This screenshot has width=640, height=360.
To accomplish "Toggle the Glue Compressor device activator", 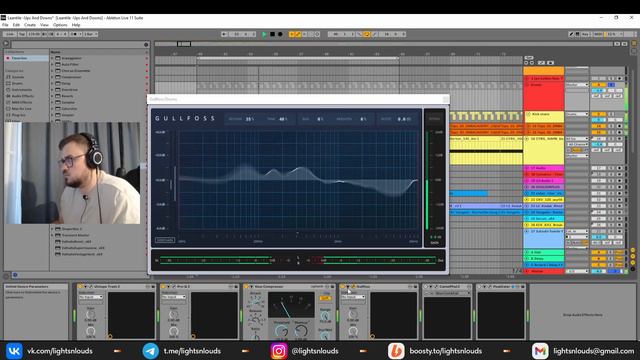I will (246, 287).
